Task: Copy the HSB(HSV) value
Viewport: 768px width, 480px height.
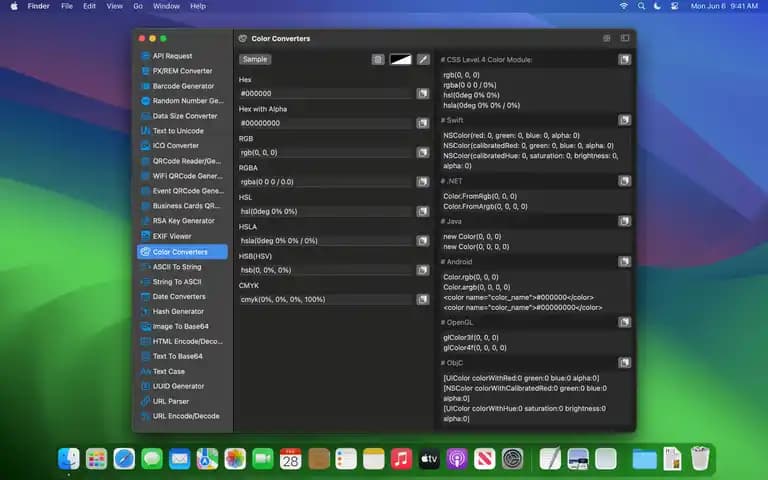Action: pyautogui.click(x=423, y=270)
